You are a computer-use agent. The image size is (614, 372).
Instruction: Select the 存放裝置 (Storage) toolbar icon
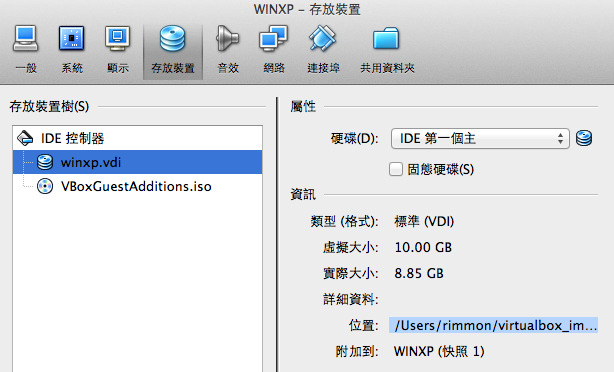173,38
